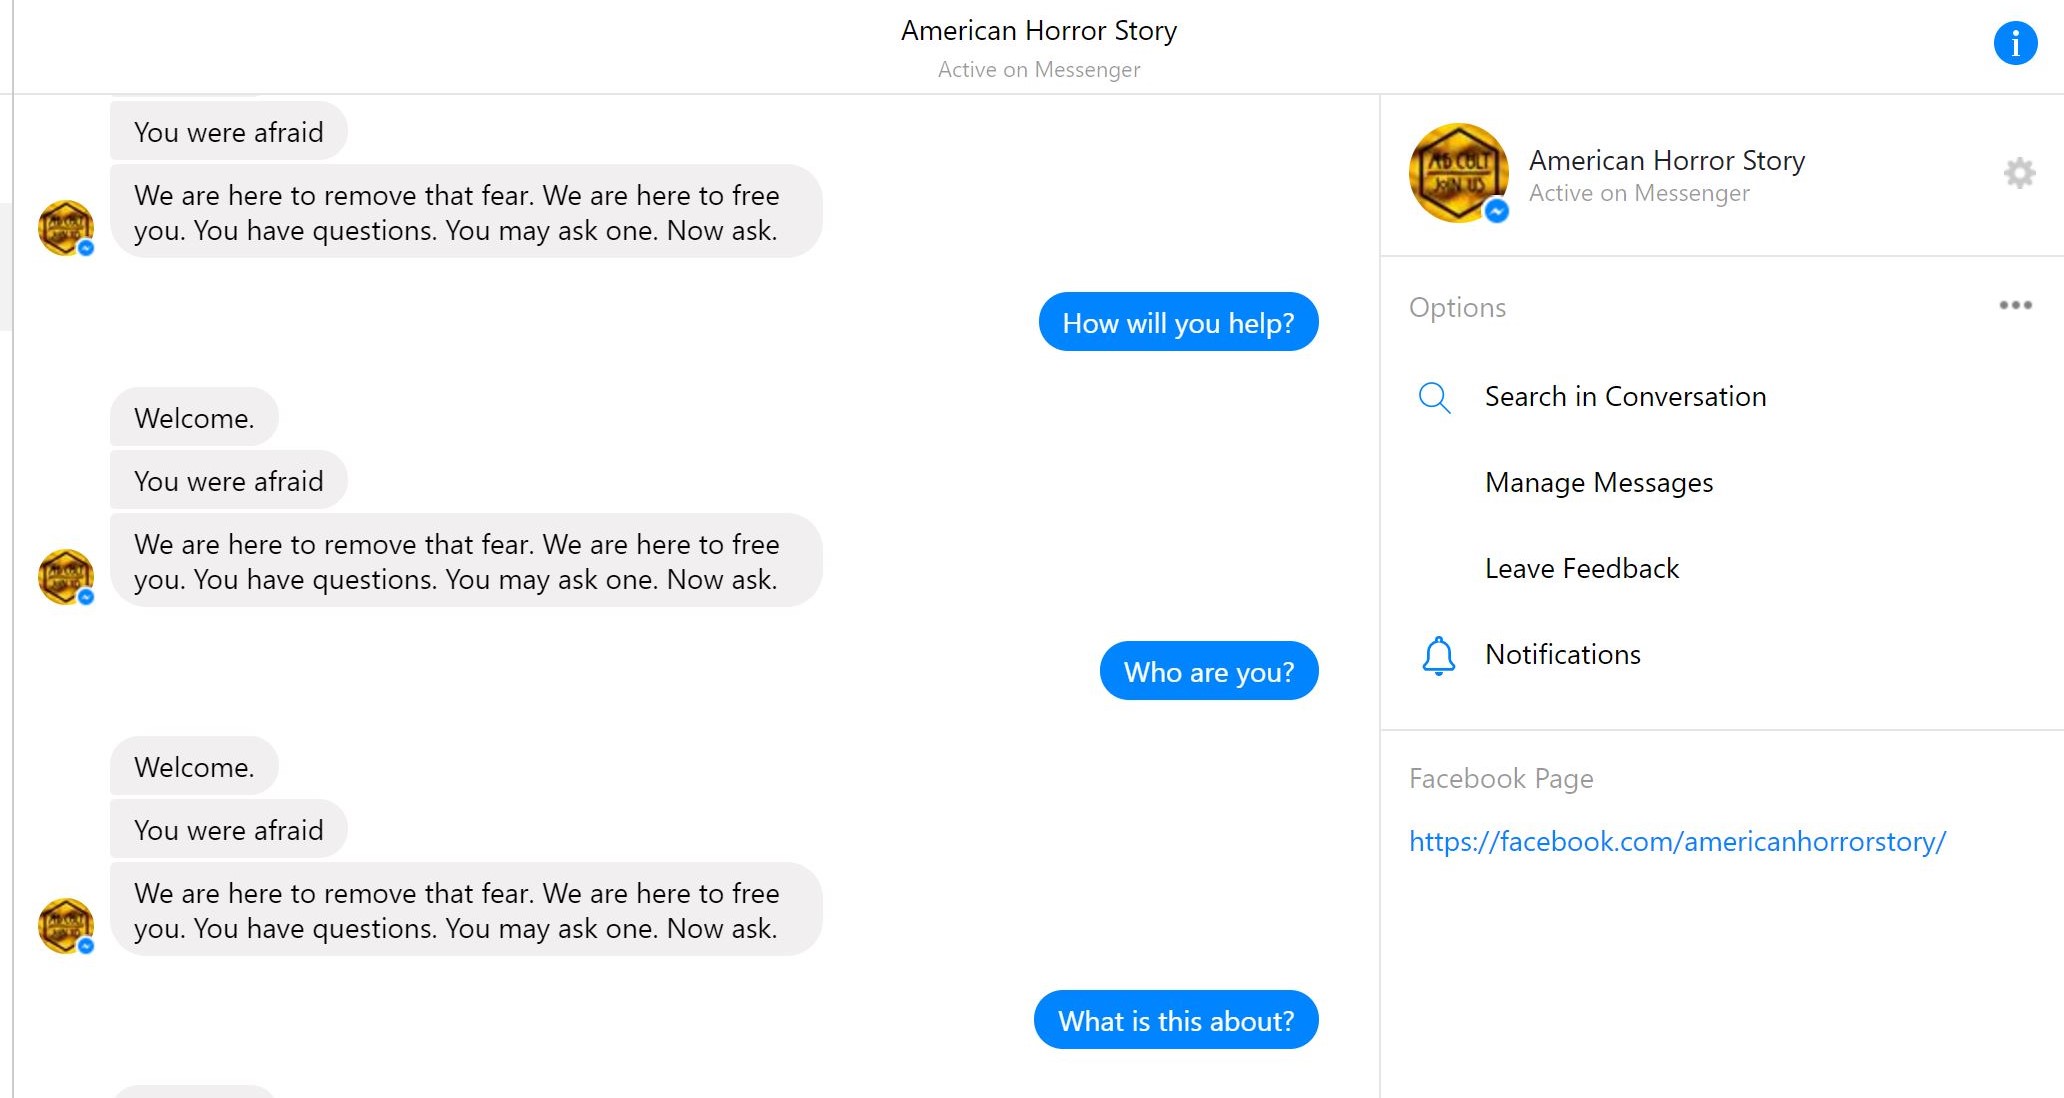
Task: Open Search in Conversation
Action: tap(1625, 397)
